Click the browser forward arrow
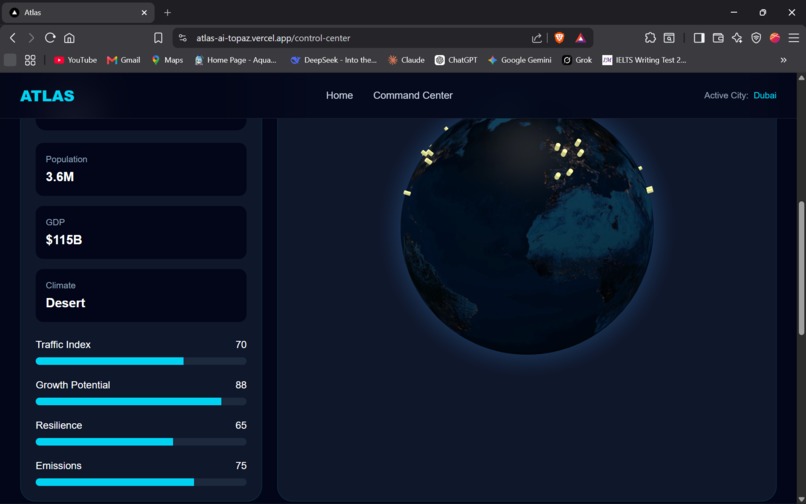806x504 pixels. click(x=31, y=38)
